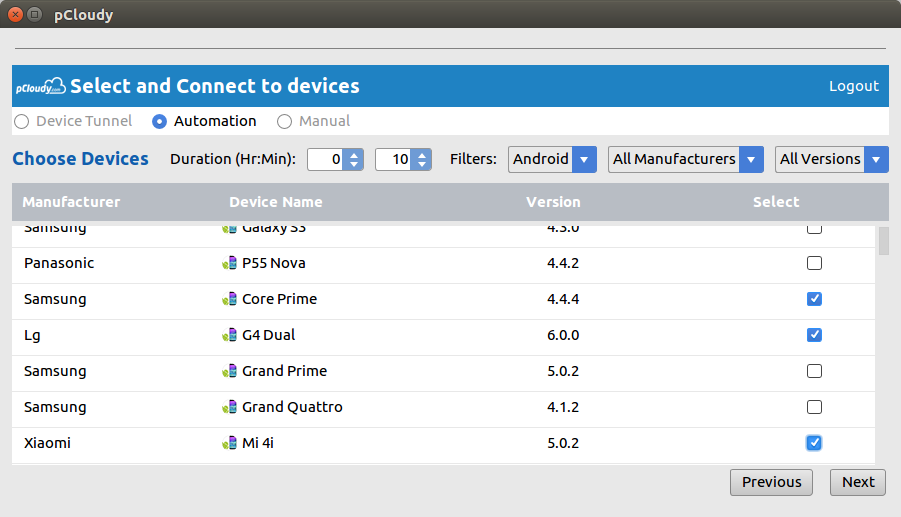Increase the duration hours value
The width and height of the screenshot is (901, 517).
click(x=354, y=154)
